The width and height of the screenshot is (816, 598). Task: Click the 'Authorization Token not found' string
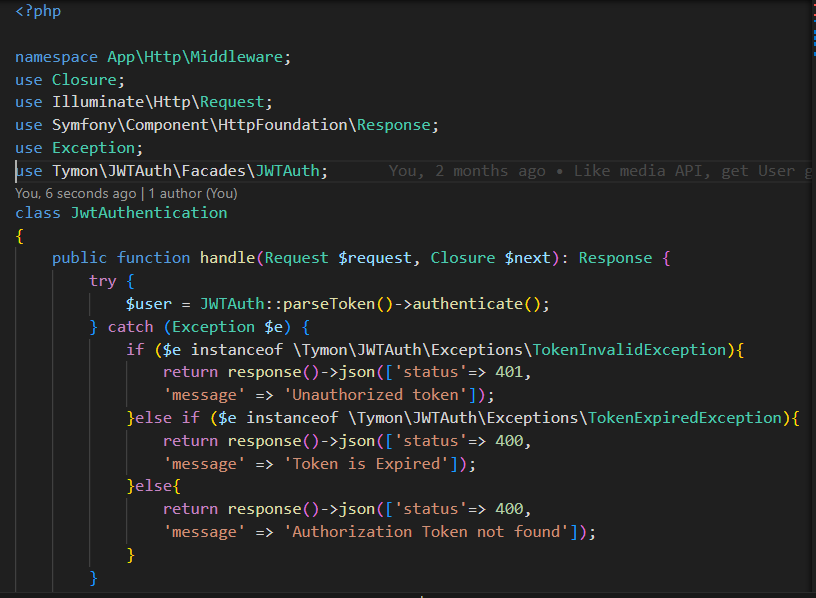(426, 532)
